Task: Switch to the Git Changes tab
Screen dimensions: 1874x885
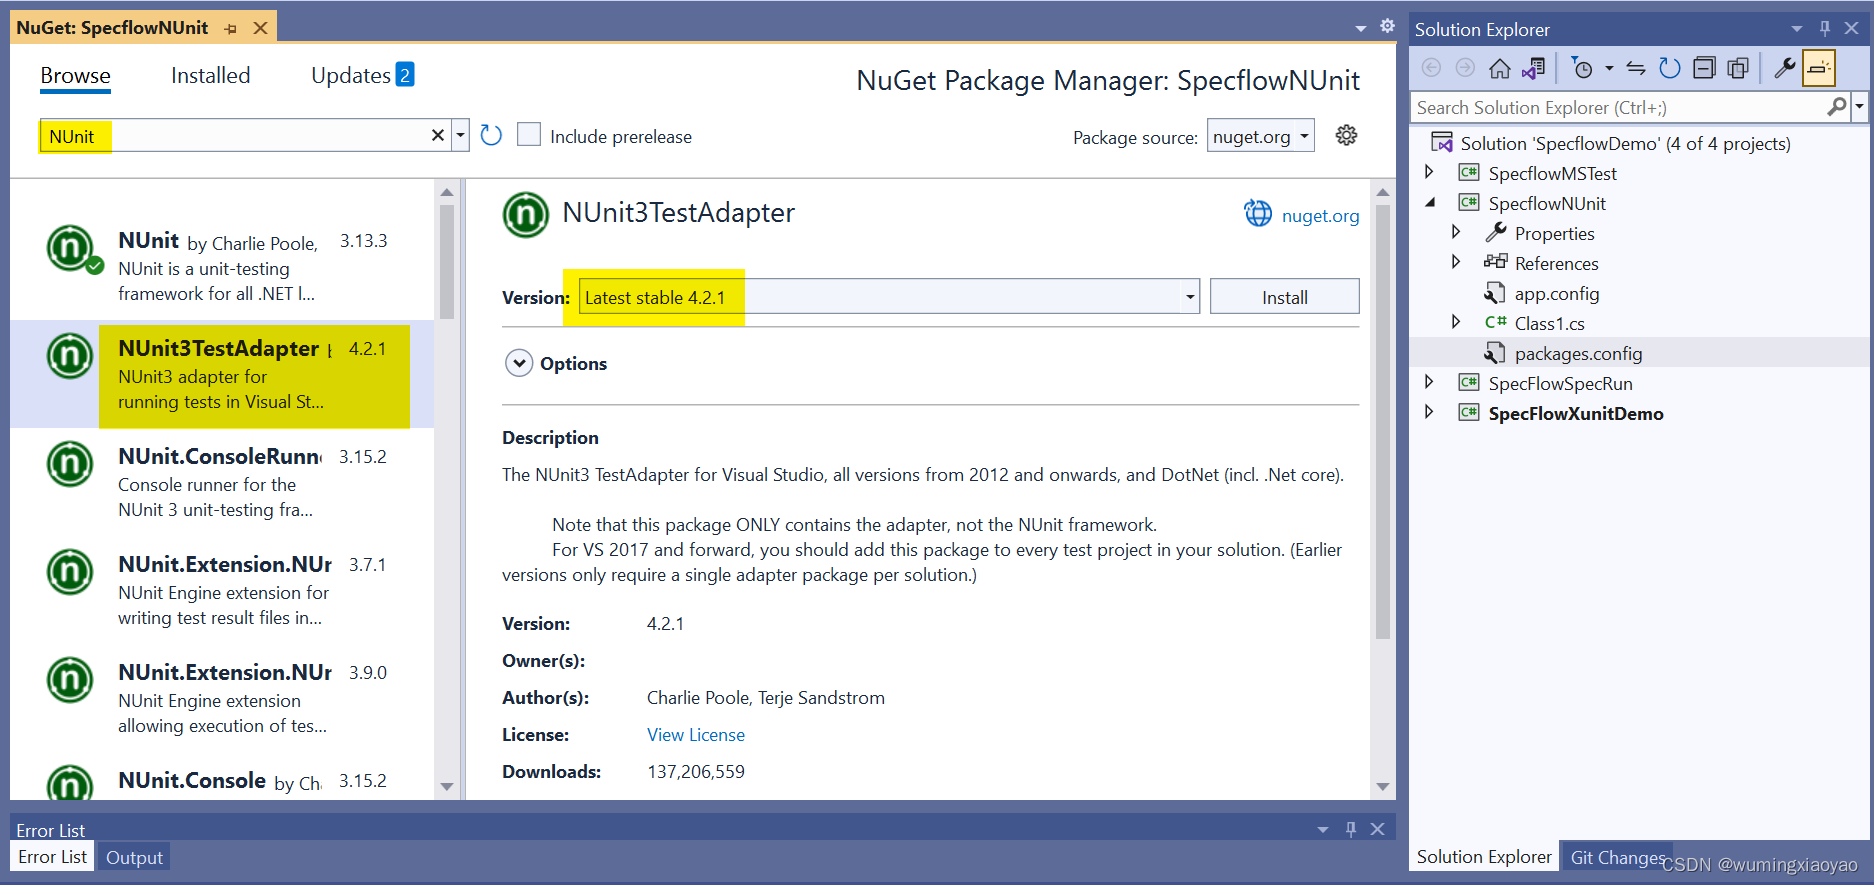Action: [x=1617, y=857]
